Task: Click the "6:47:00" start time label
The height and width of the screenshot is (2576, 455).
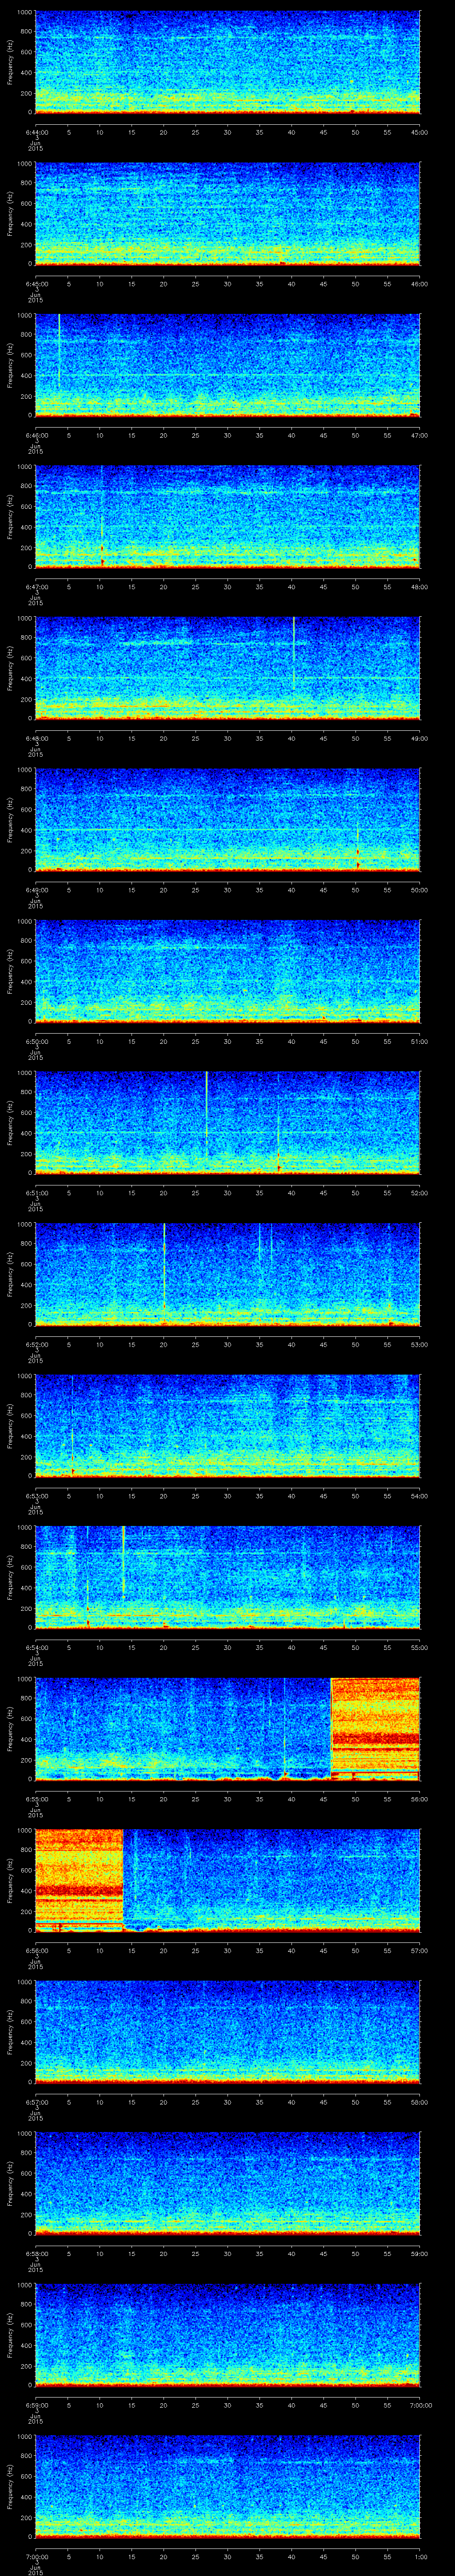Action: point(36,587)
